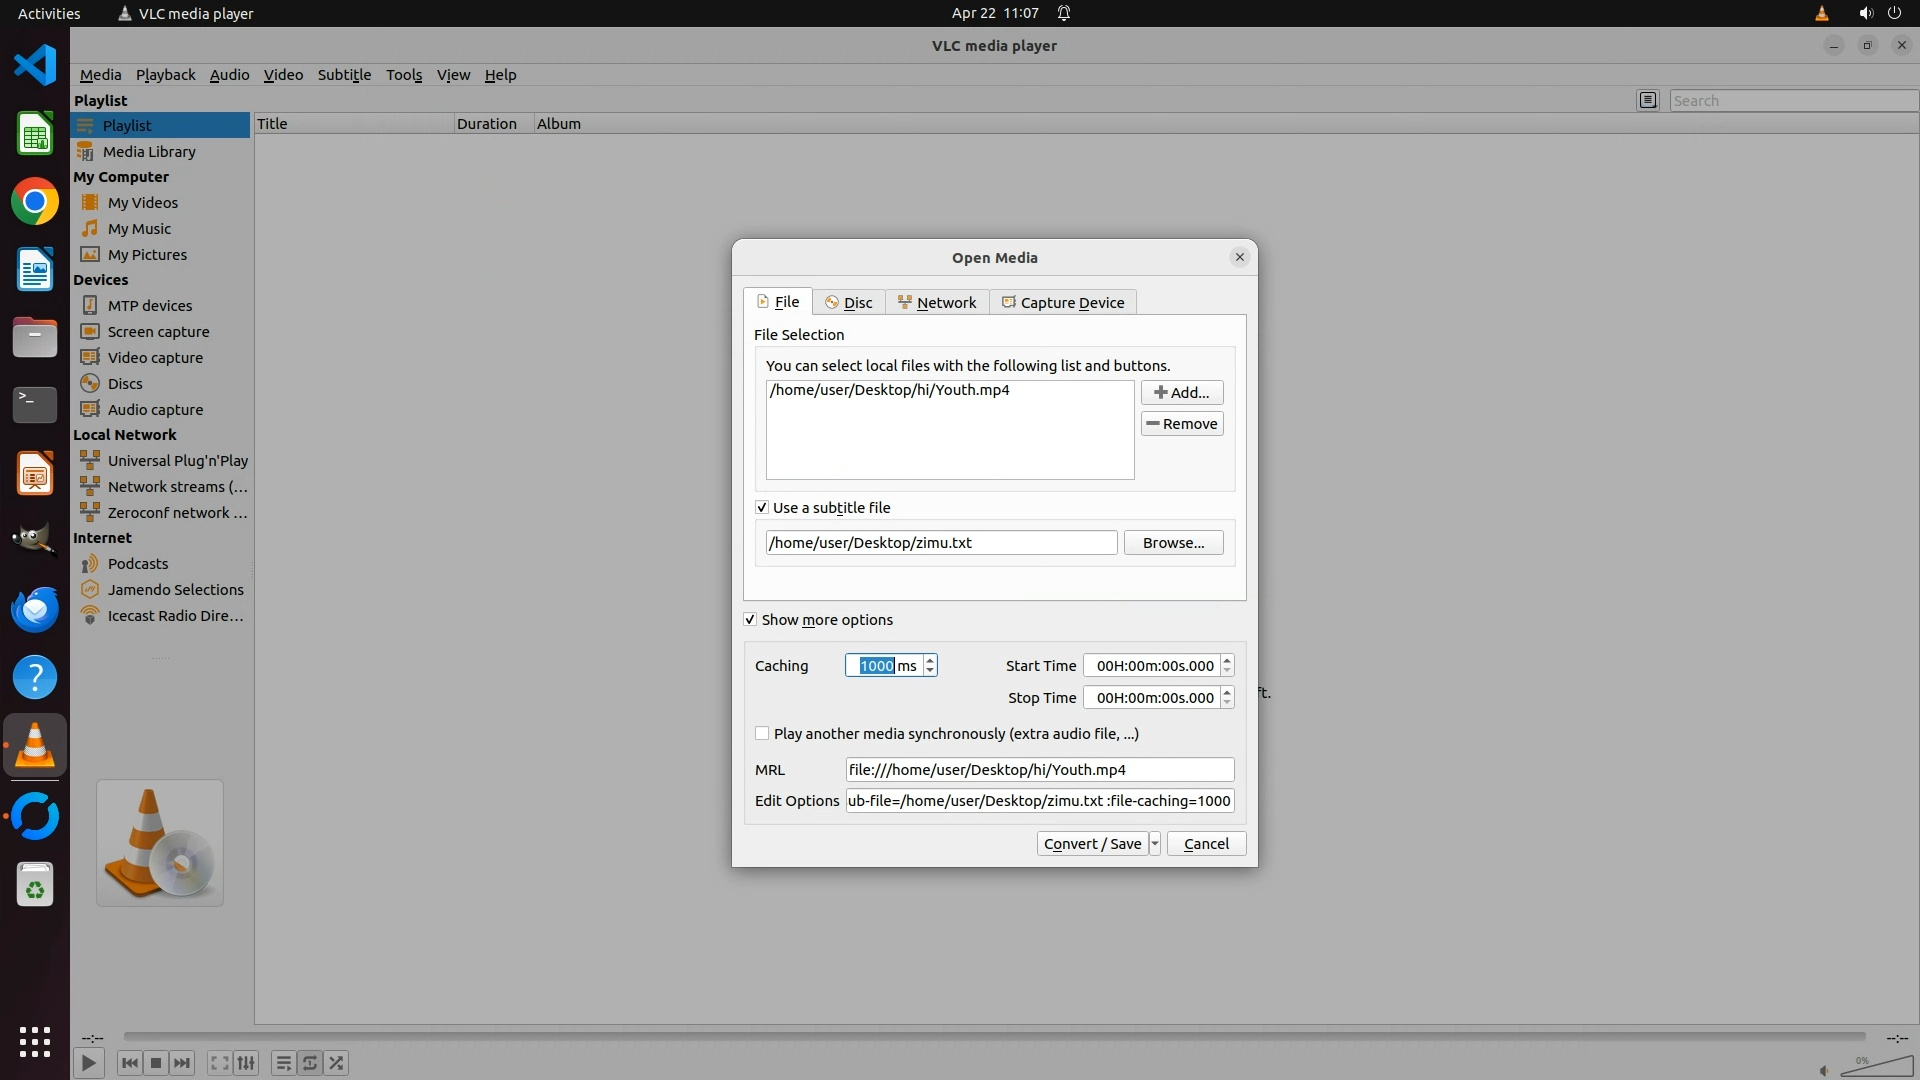The height and width of the screenshot is (1080, 1920).
Task: Enable Play another media synchronously
Action: click(762, 733)
